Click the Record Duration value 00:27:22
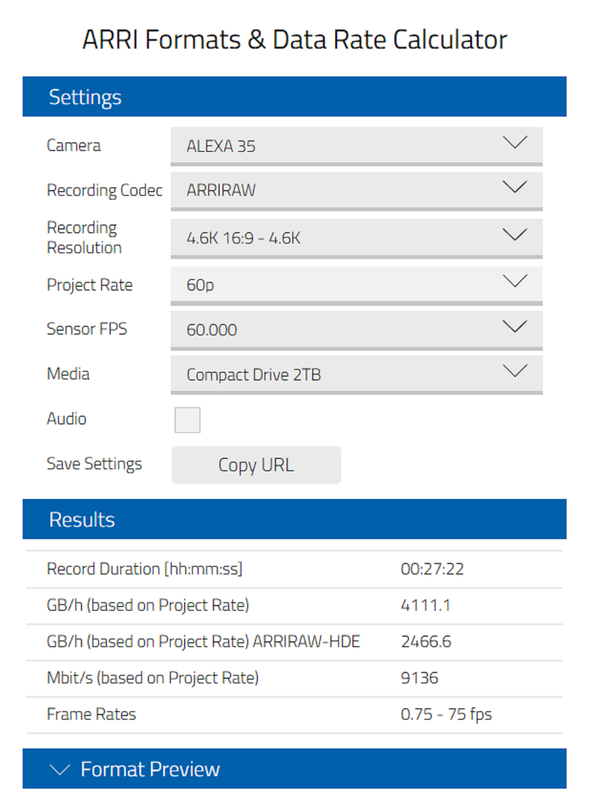The height and width of the screenshot is (800, 595). [432, 569]
